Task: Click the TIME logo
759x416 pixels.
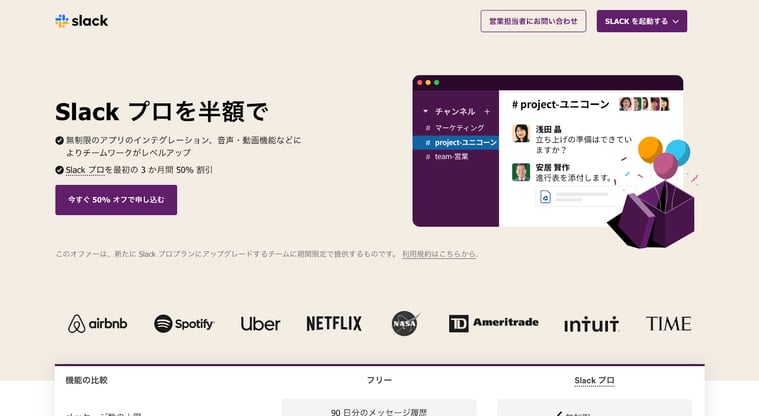Action: tap(668, 324)
